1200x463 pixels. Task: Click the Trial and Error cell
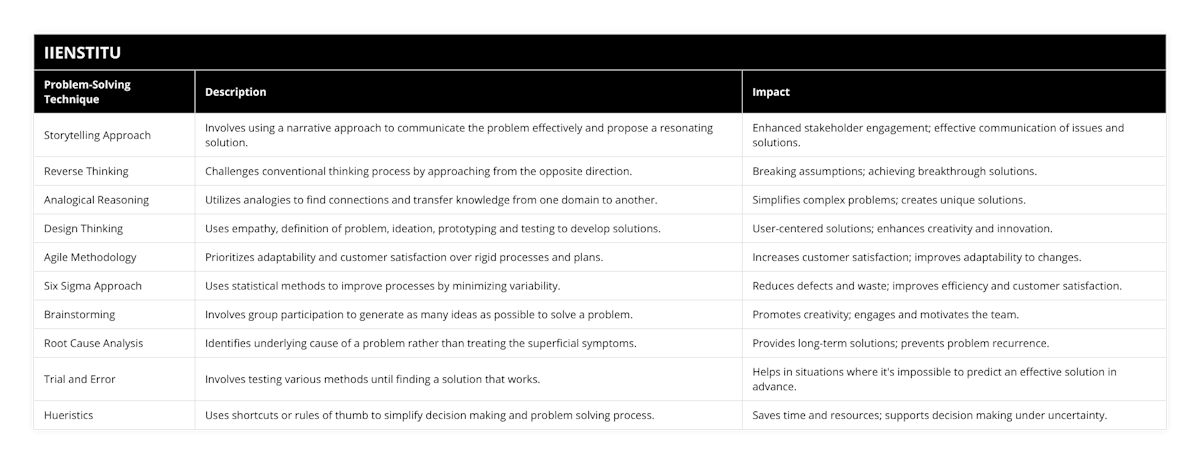tap(80, 379)
